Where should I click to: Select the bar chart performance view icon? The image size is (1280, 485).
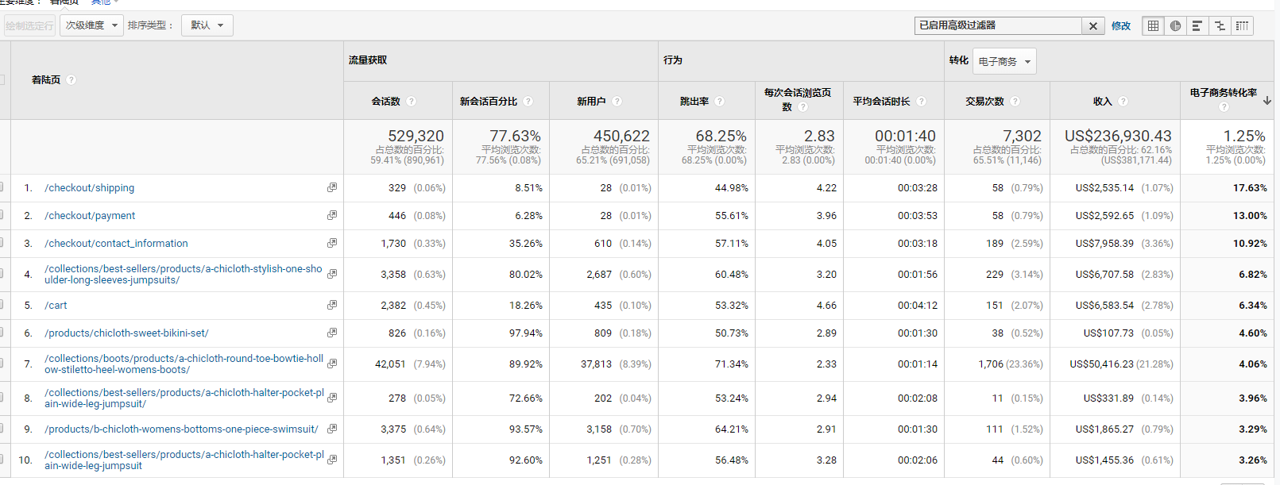pyautogui.click(x=1197, y=26)
